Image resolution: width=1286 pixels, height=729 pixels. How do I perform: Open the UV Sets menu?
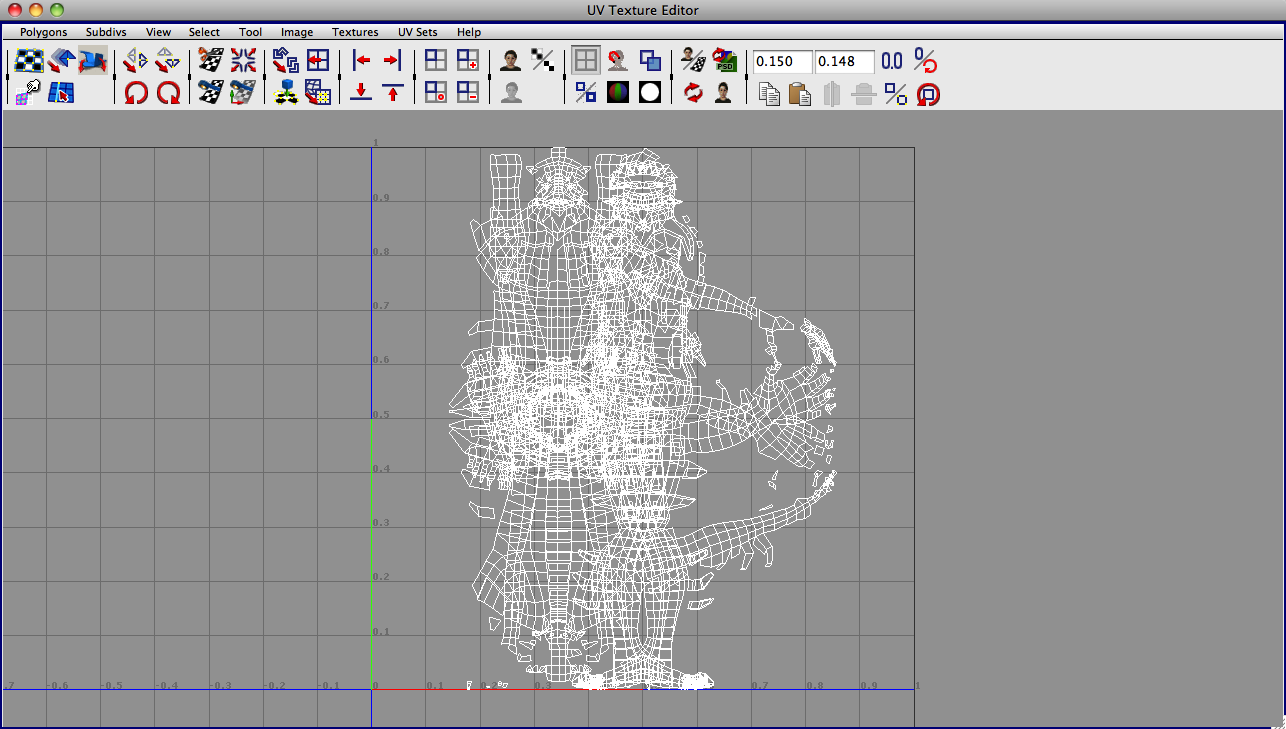coord(417,31)
